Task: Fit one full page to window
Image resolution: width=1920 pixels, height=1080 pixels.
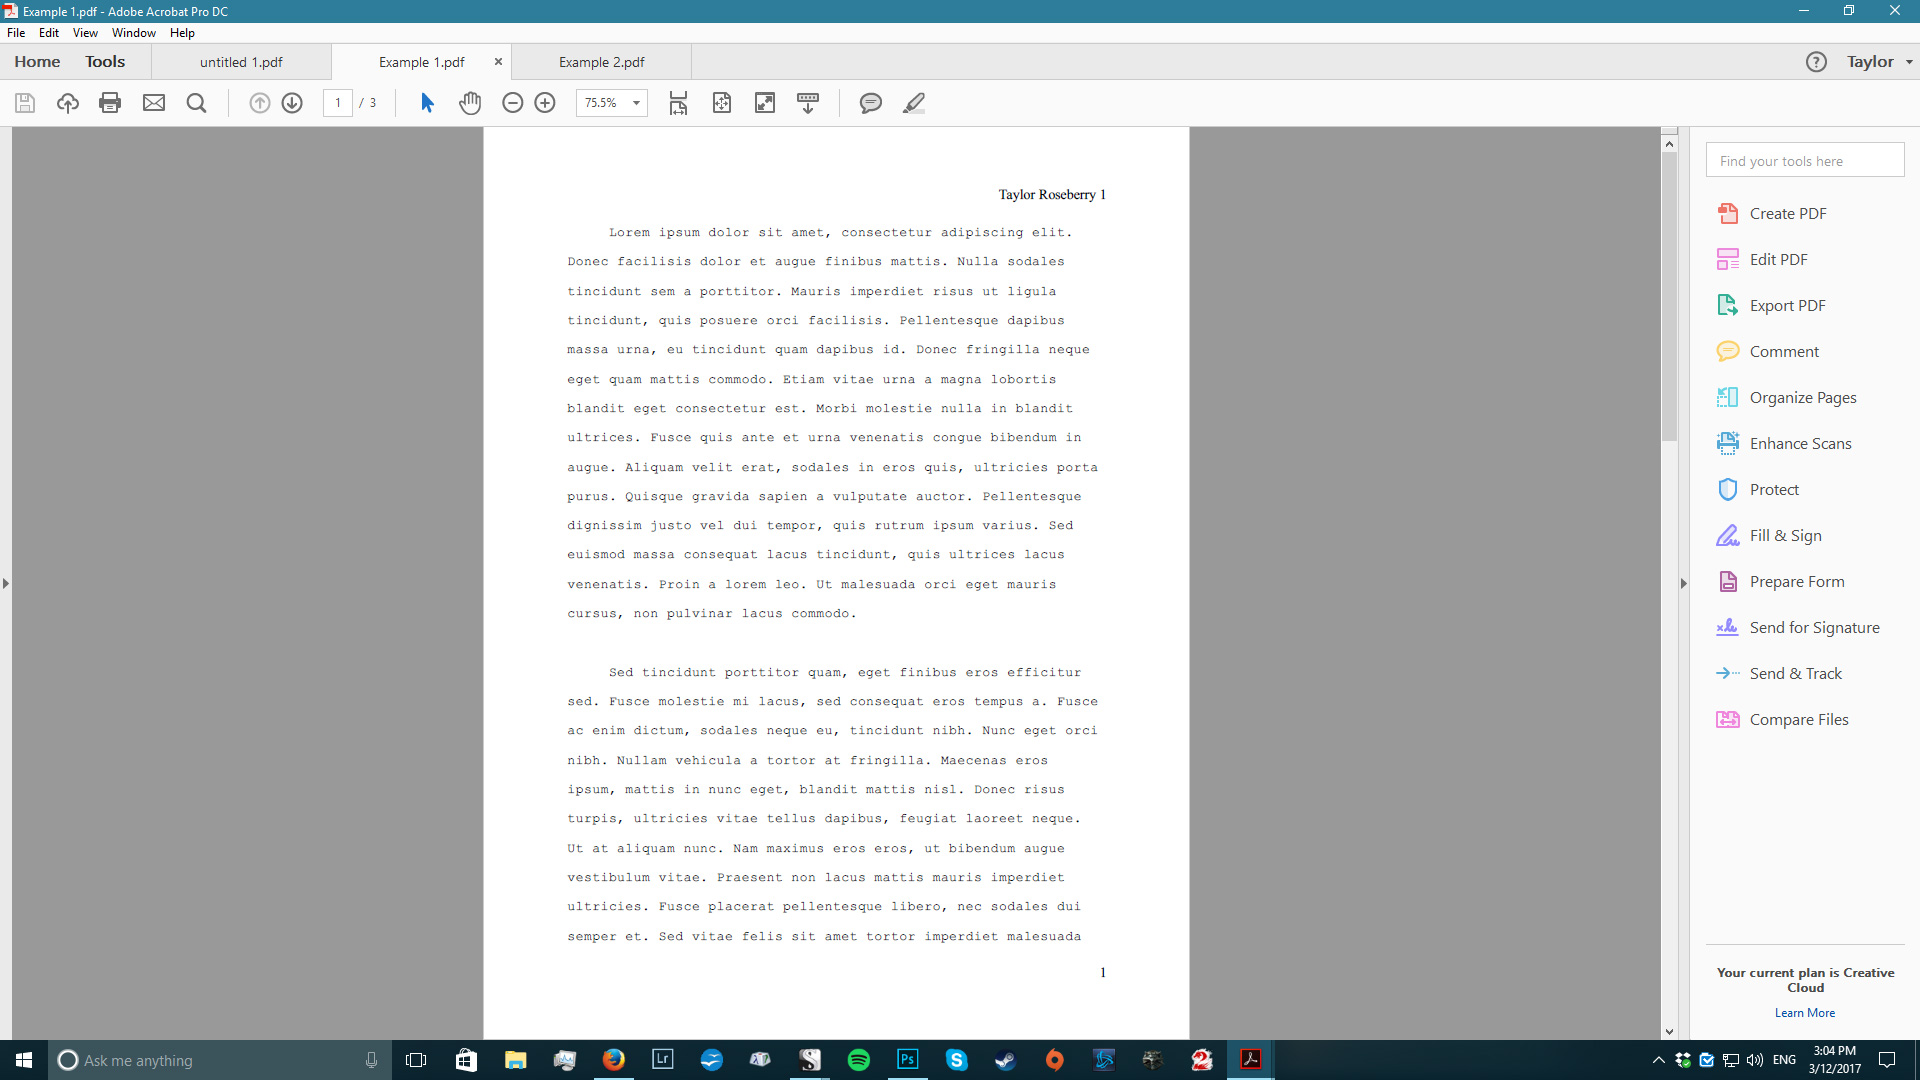Action: pos(722,103)
